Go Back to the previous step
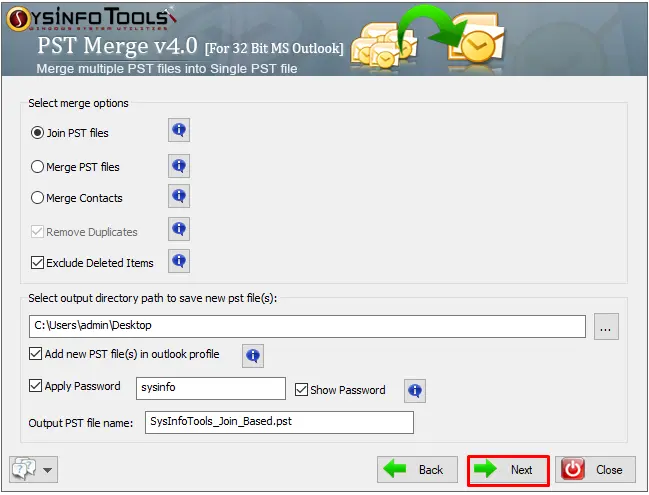Image resolution: width=649 pixels, height=495 pixels. point(417,470)
